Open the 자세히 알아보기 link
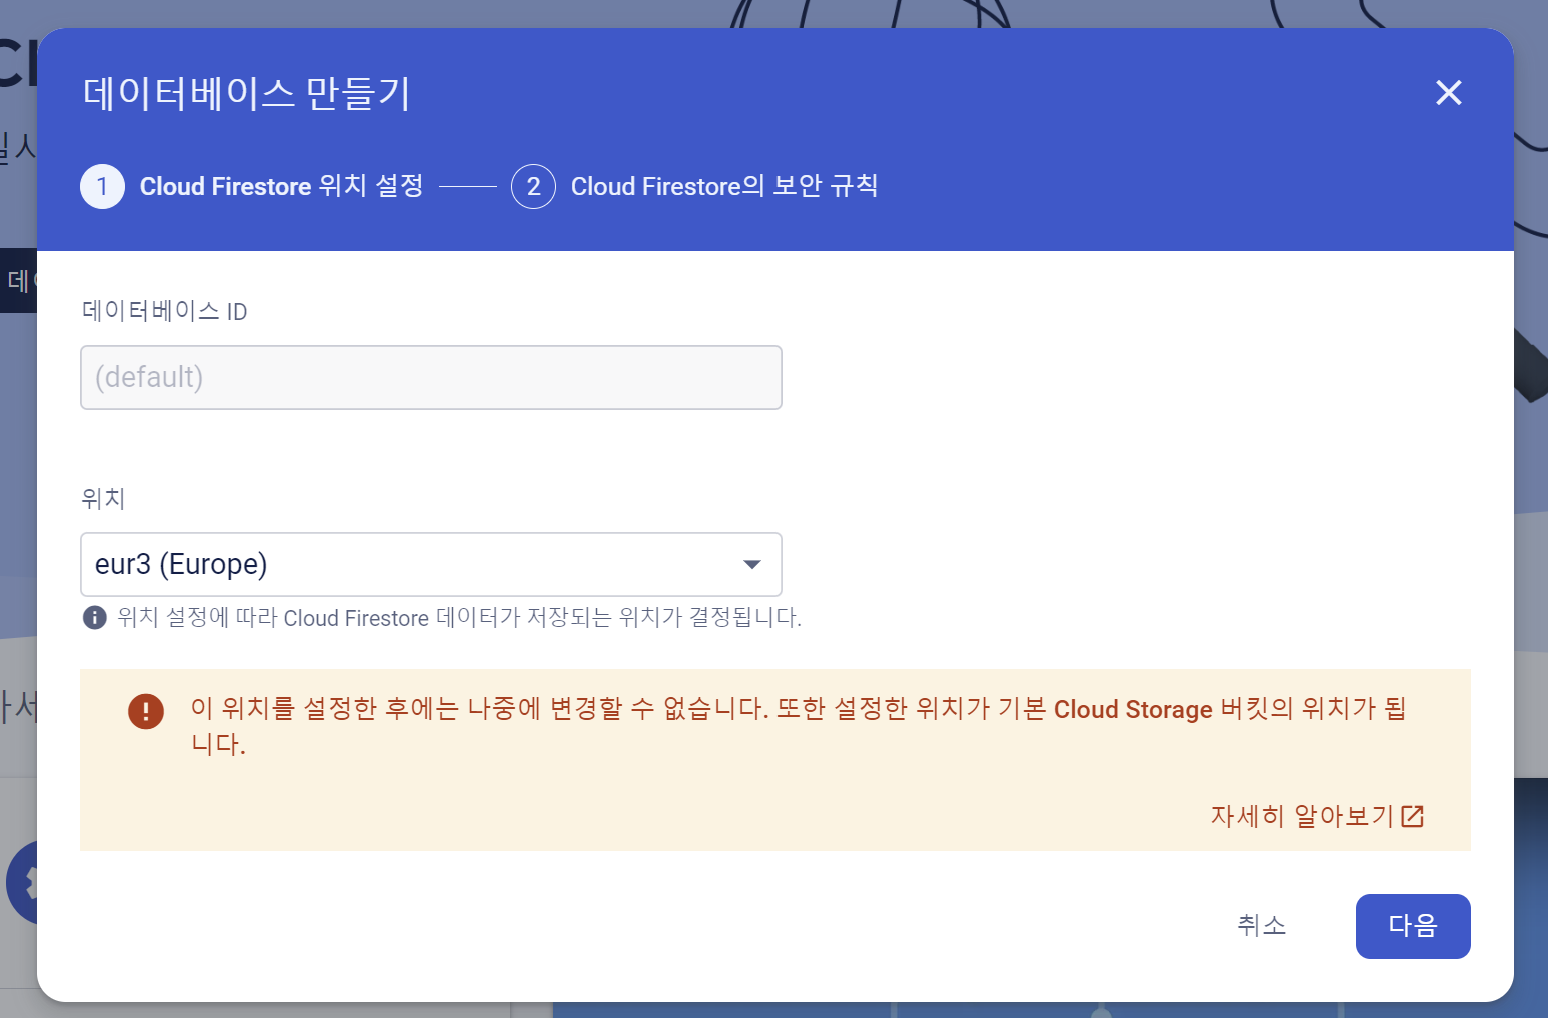This screenshot has width=1548, height=1018. [x=1317, y=816]
